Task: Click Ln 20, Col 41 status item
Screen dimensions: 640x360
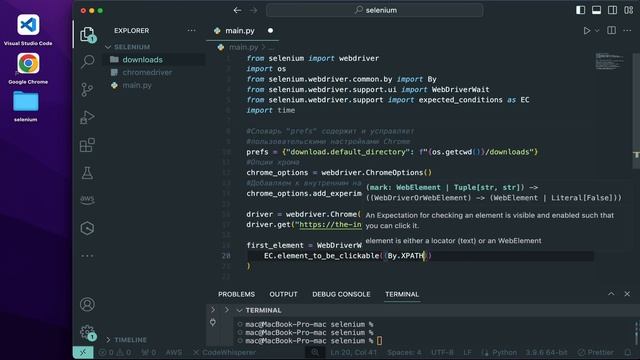Action: click(353, 352)
